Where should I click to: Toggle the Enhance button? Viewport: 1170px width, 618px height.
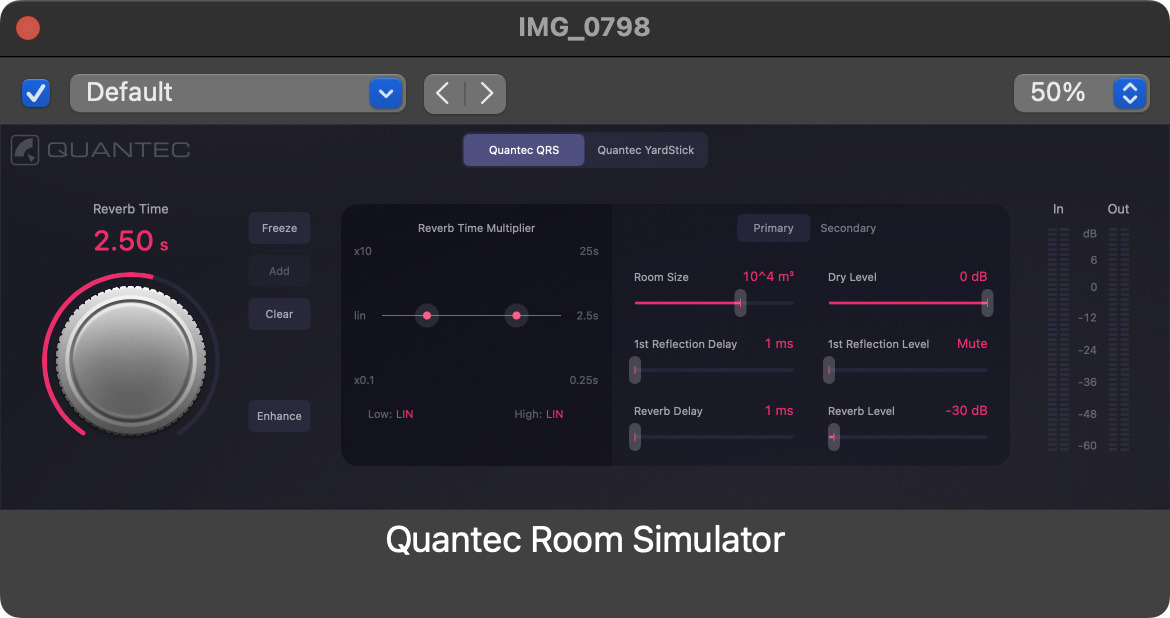279,416
